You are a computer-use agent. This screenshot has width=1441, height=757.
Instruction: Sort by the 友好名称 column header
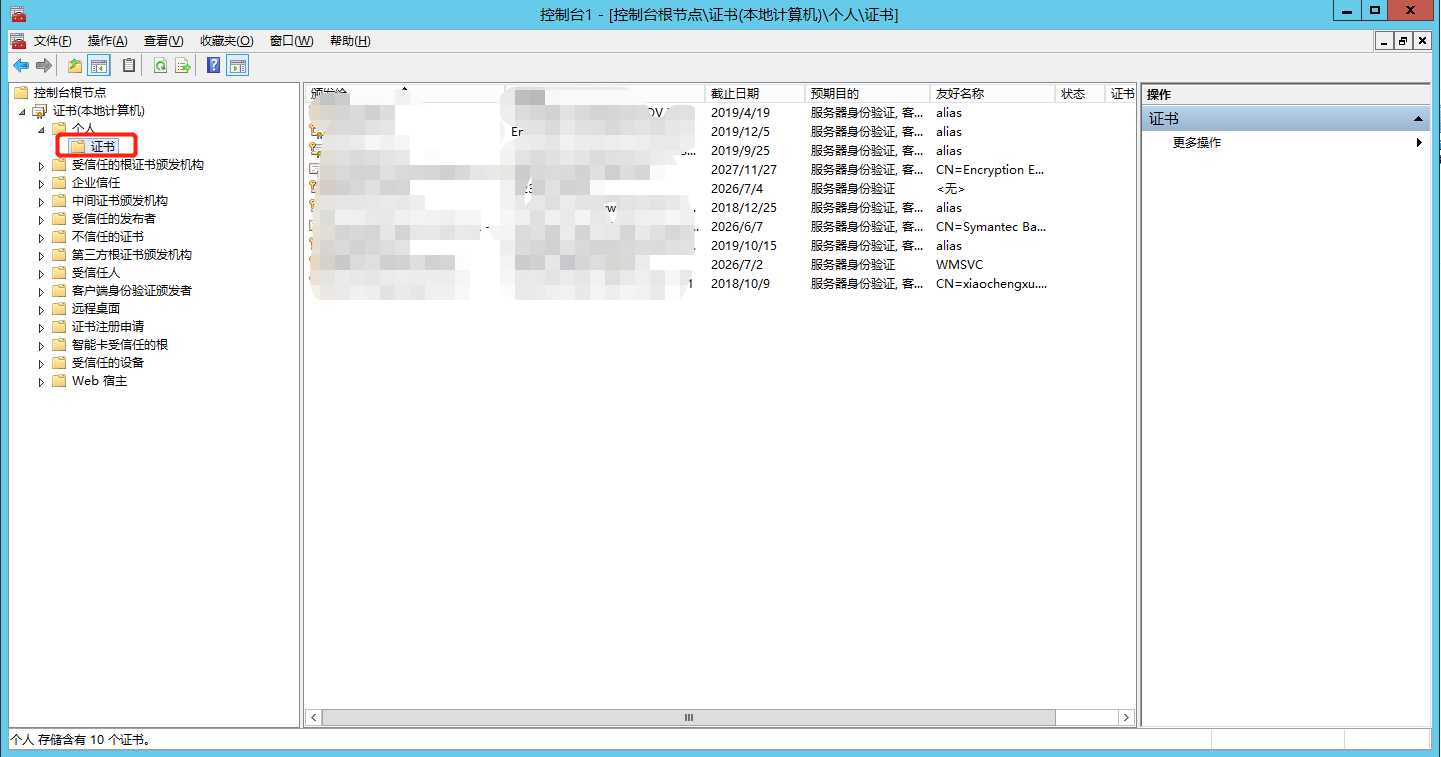992,93
